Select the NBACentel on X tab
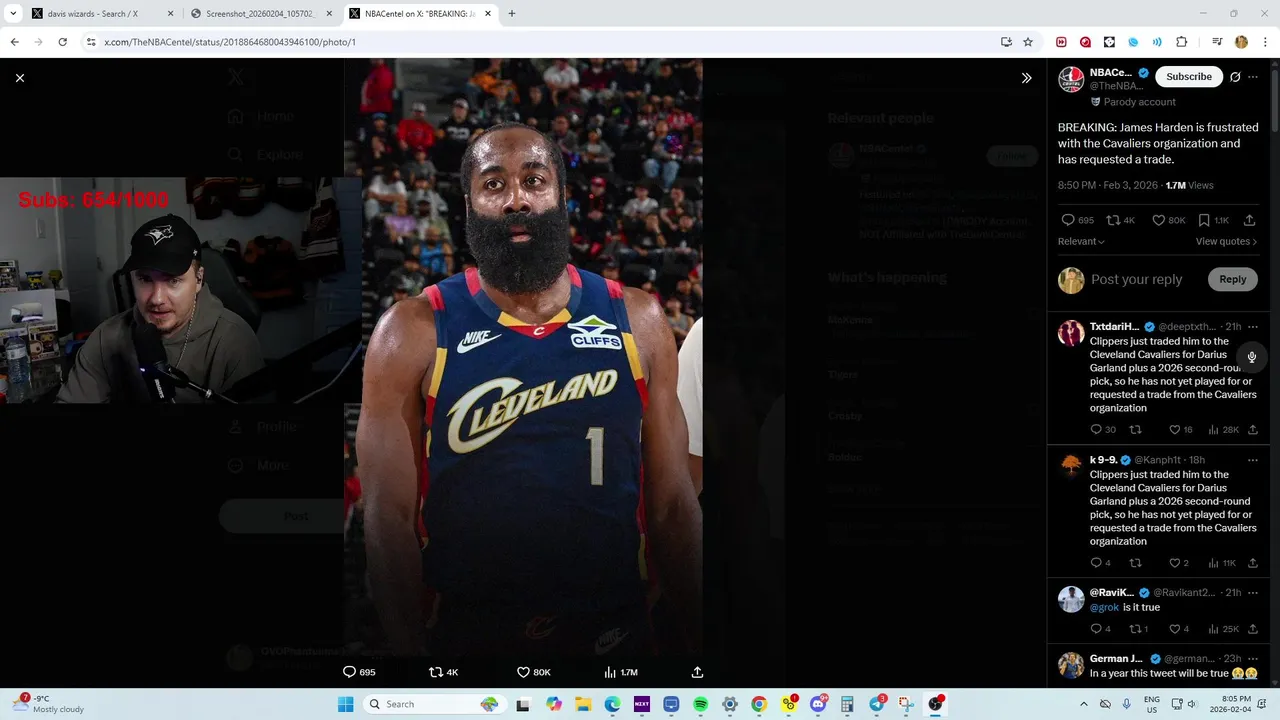Viewport: 1280px width, 720px height. point(420,14)
